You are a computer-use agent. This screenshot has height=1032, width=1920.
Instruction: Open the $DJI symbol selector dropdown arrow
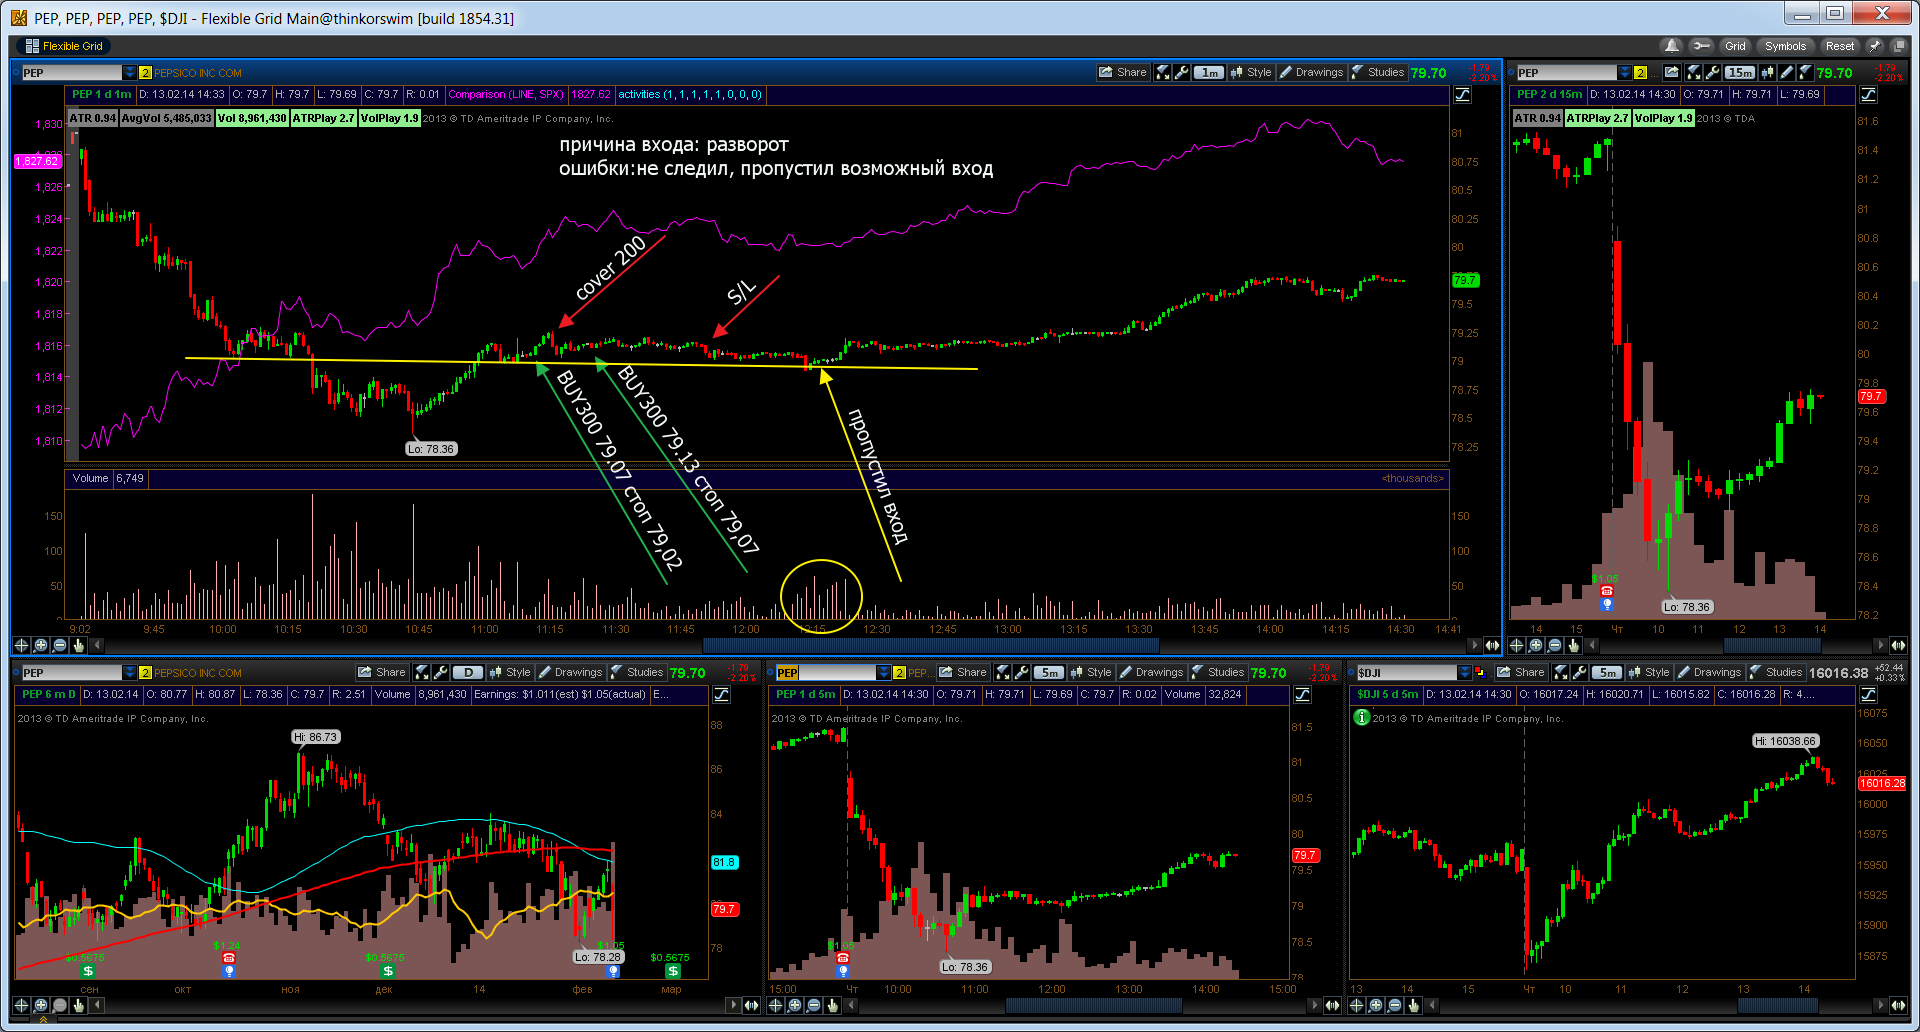tap(1465, 672)
